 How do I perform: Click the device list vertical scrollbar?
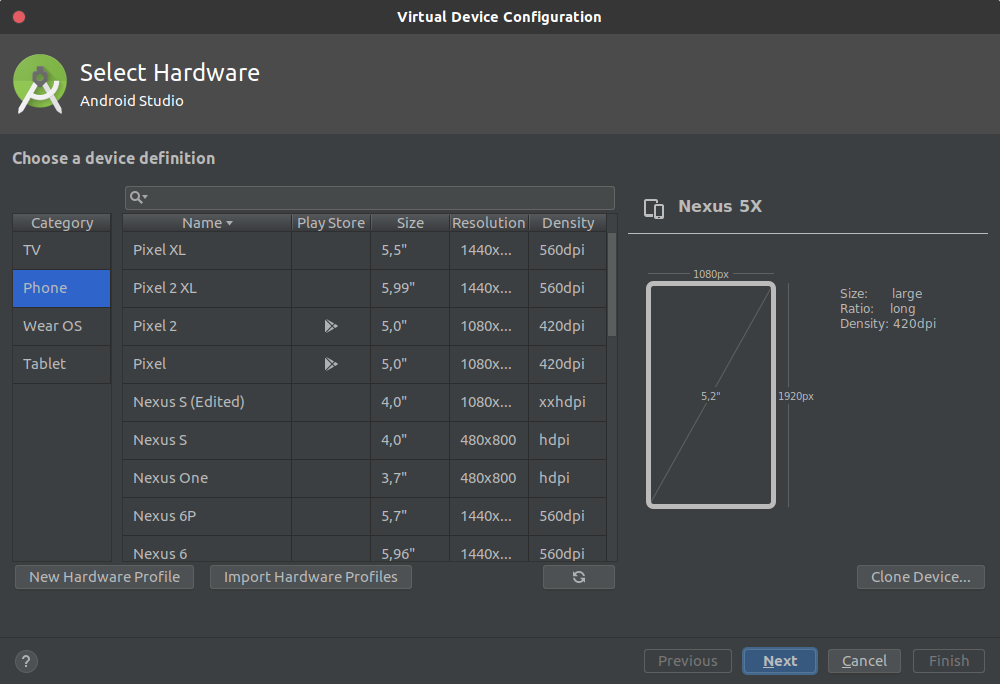click(x=612, y=284)
